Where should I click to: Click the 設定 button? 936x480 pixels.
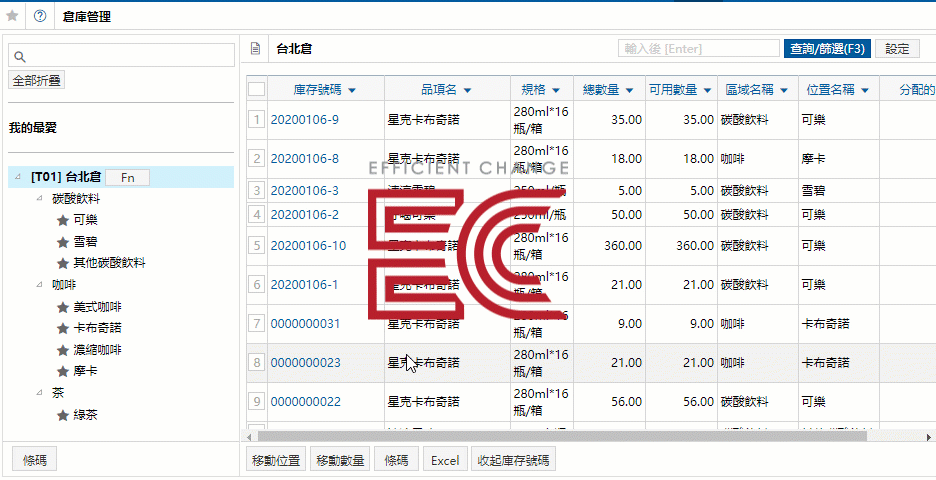point(897,49)
